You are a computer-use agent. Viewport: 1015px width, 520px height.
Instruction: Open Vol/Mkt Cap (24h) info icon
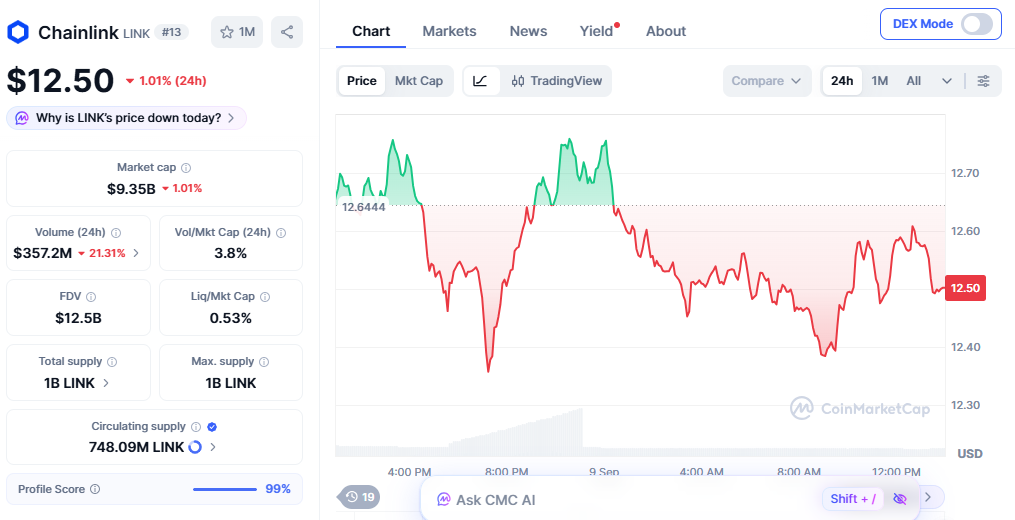[x=281, y=232]
